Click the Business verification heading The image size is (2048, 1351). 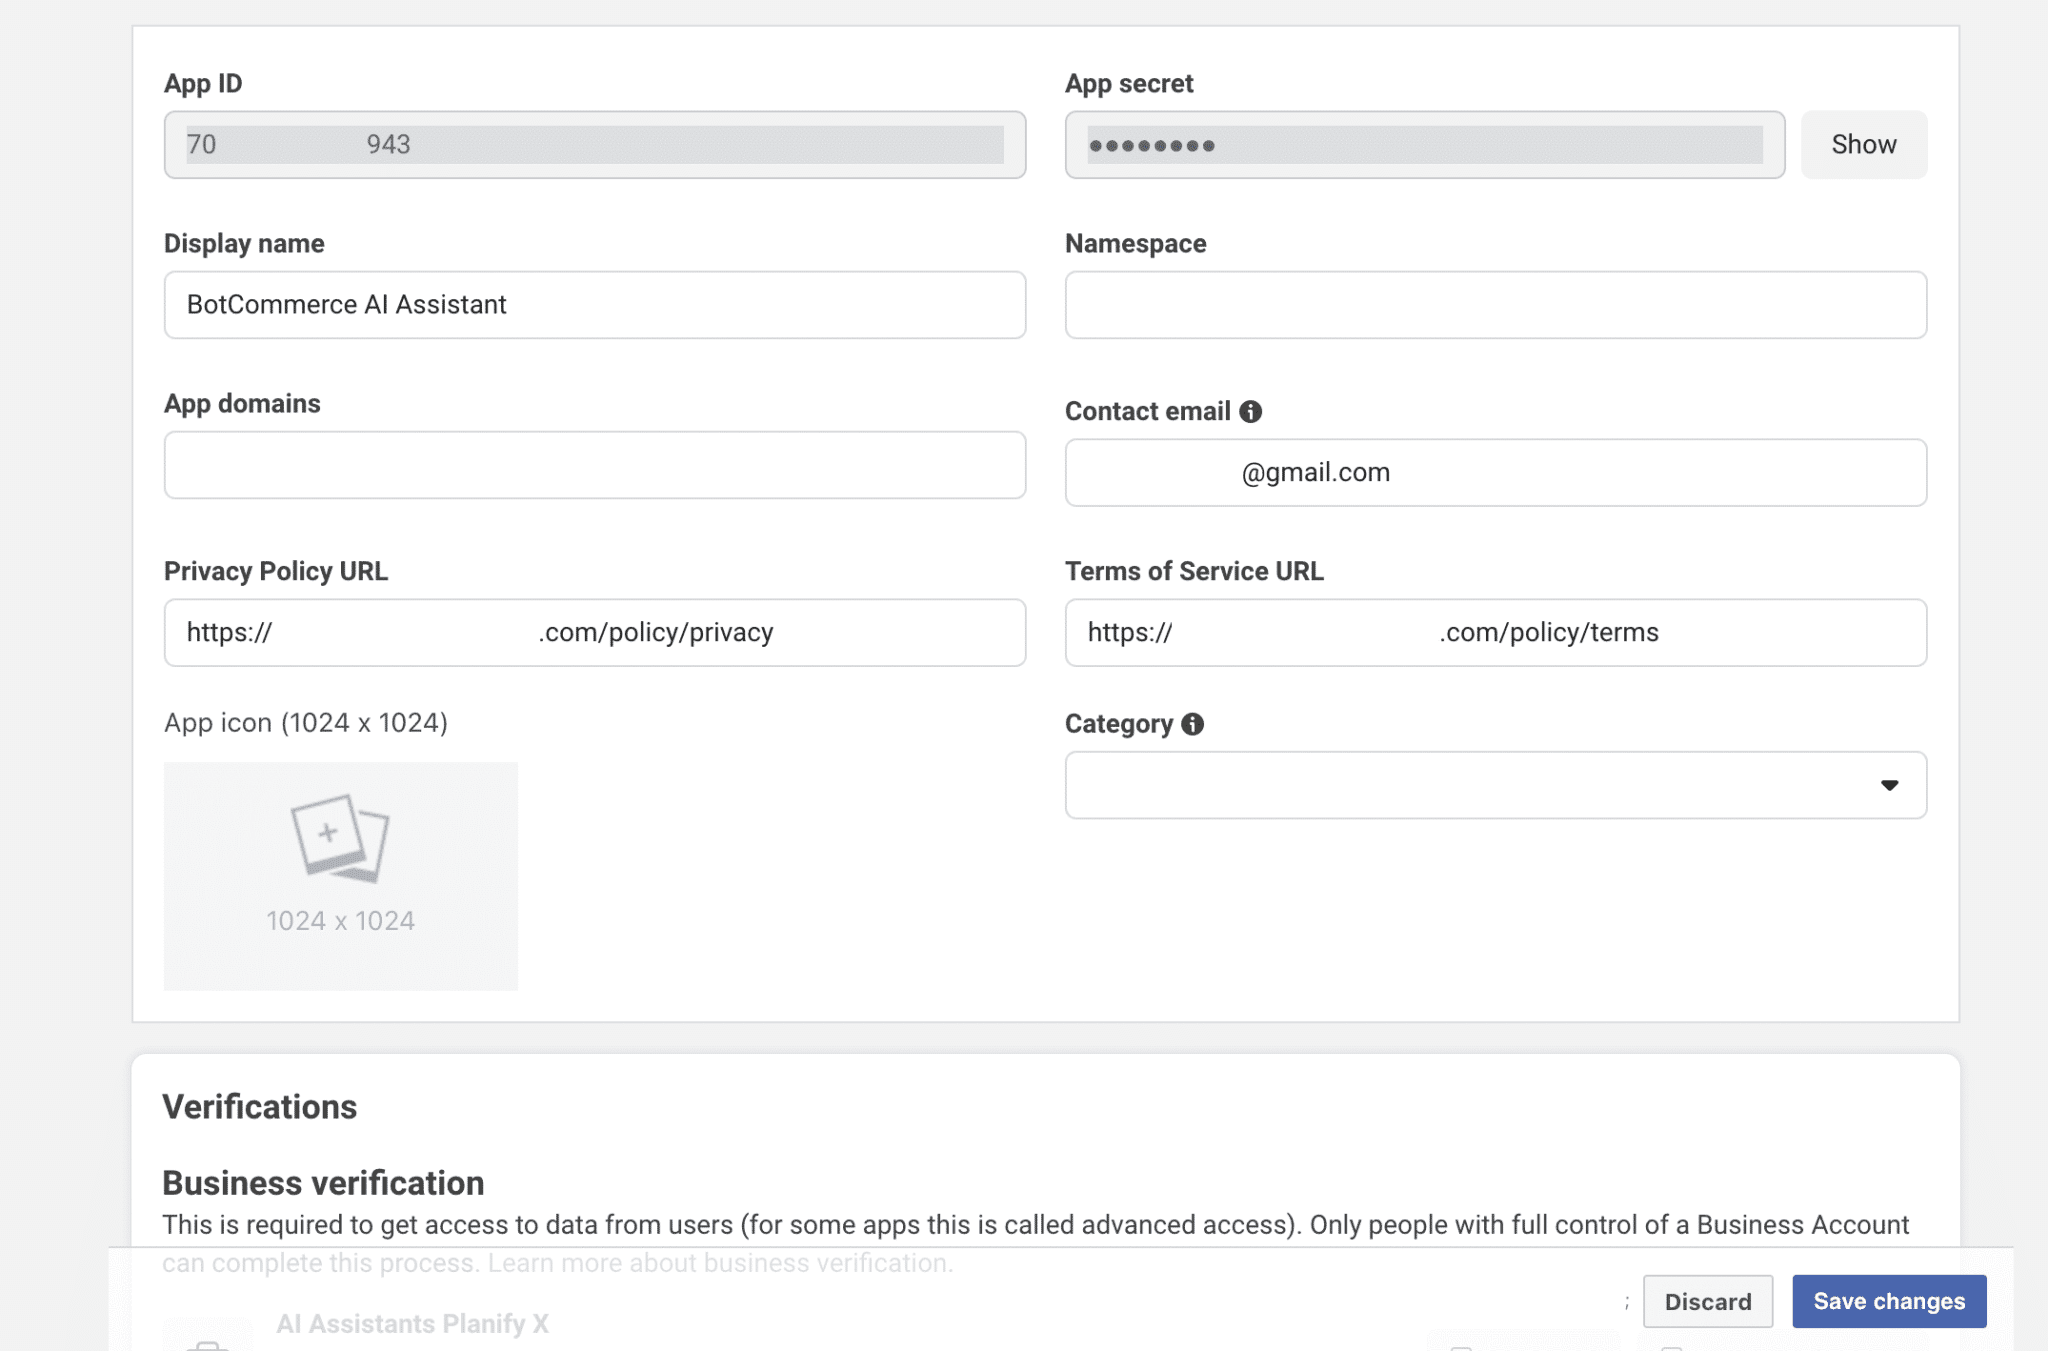(x=323, y=1183)
